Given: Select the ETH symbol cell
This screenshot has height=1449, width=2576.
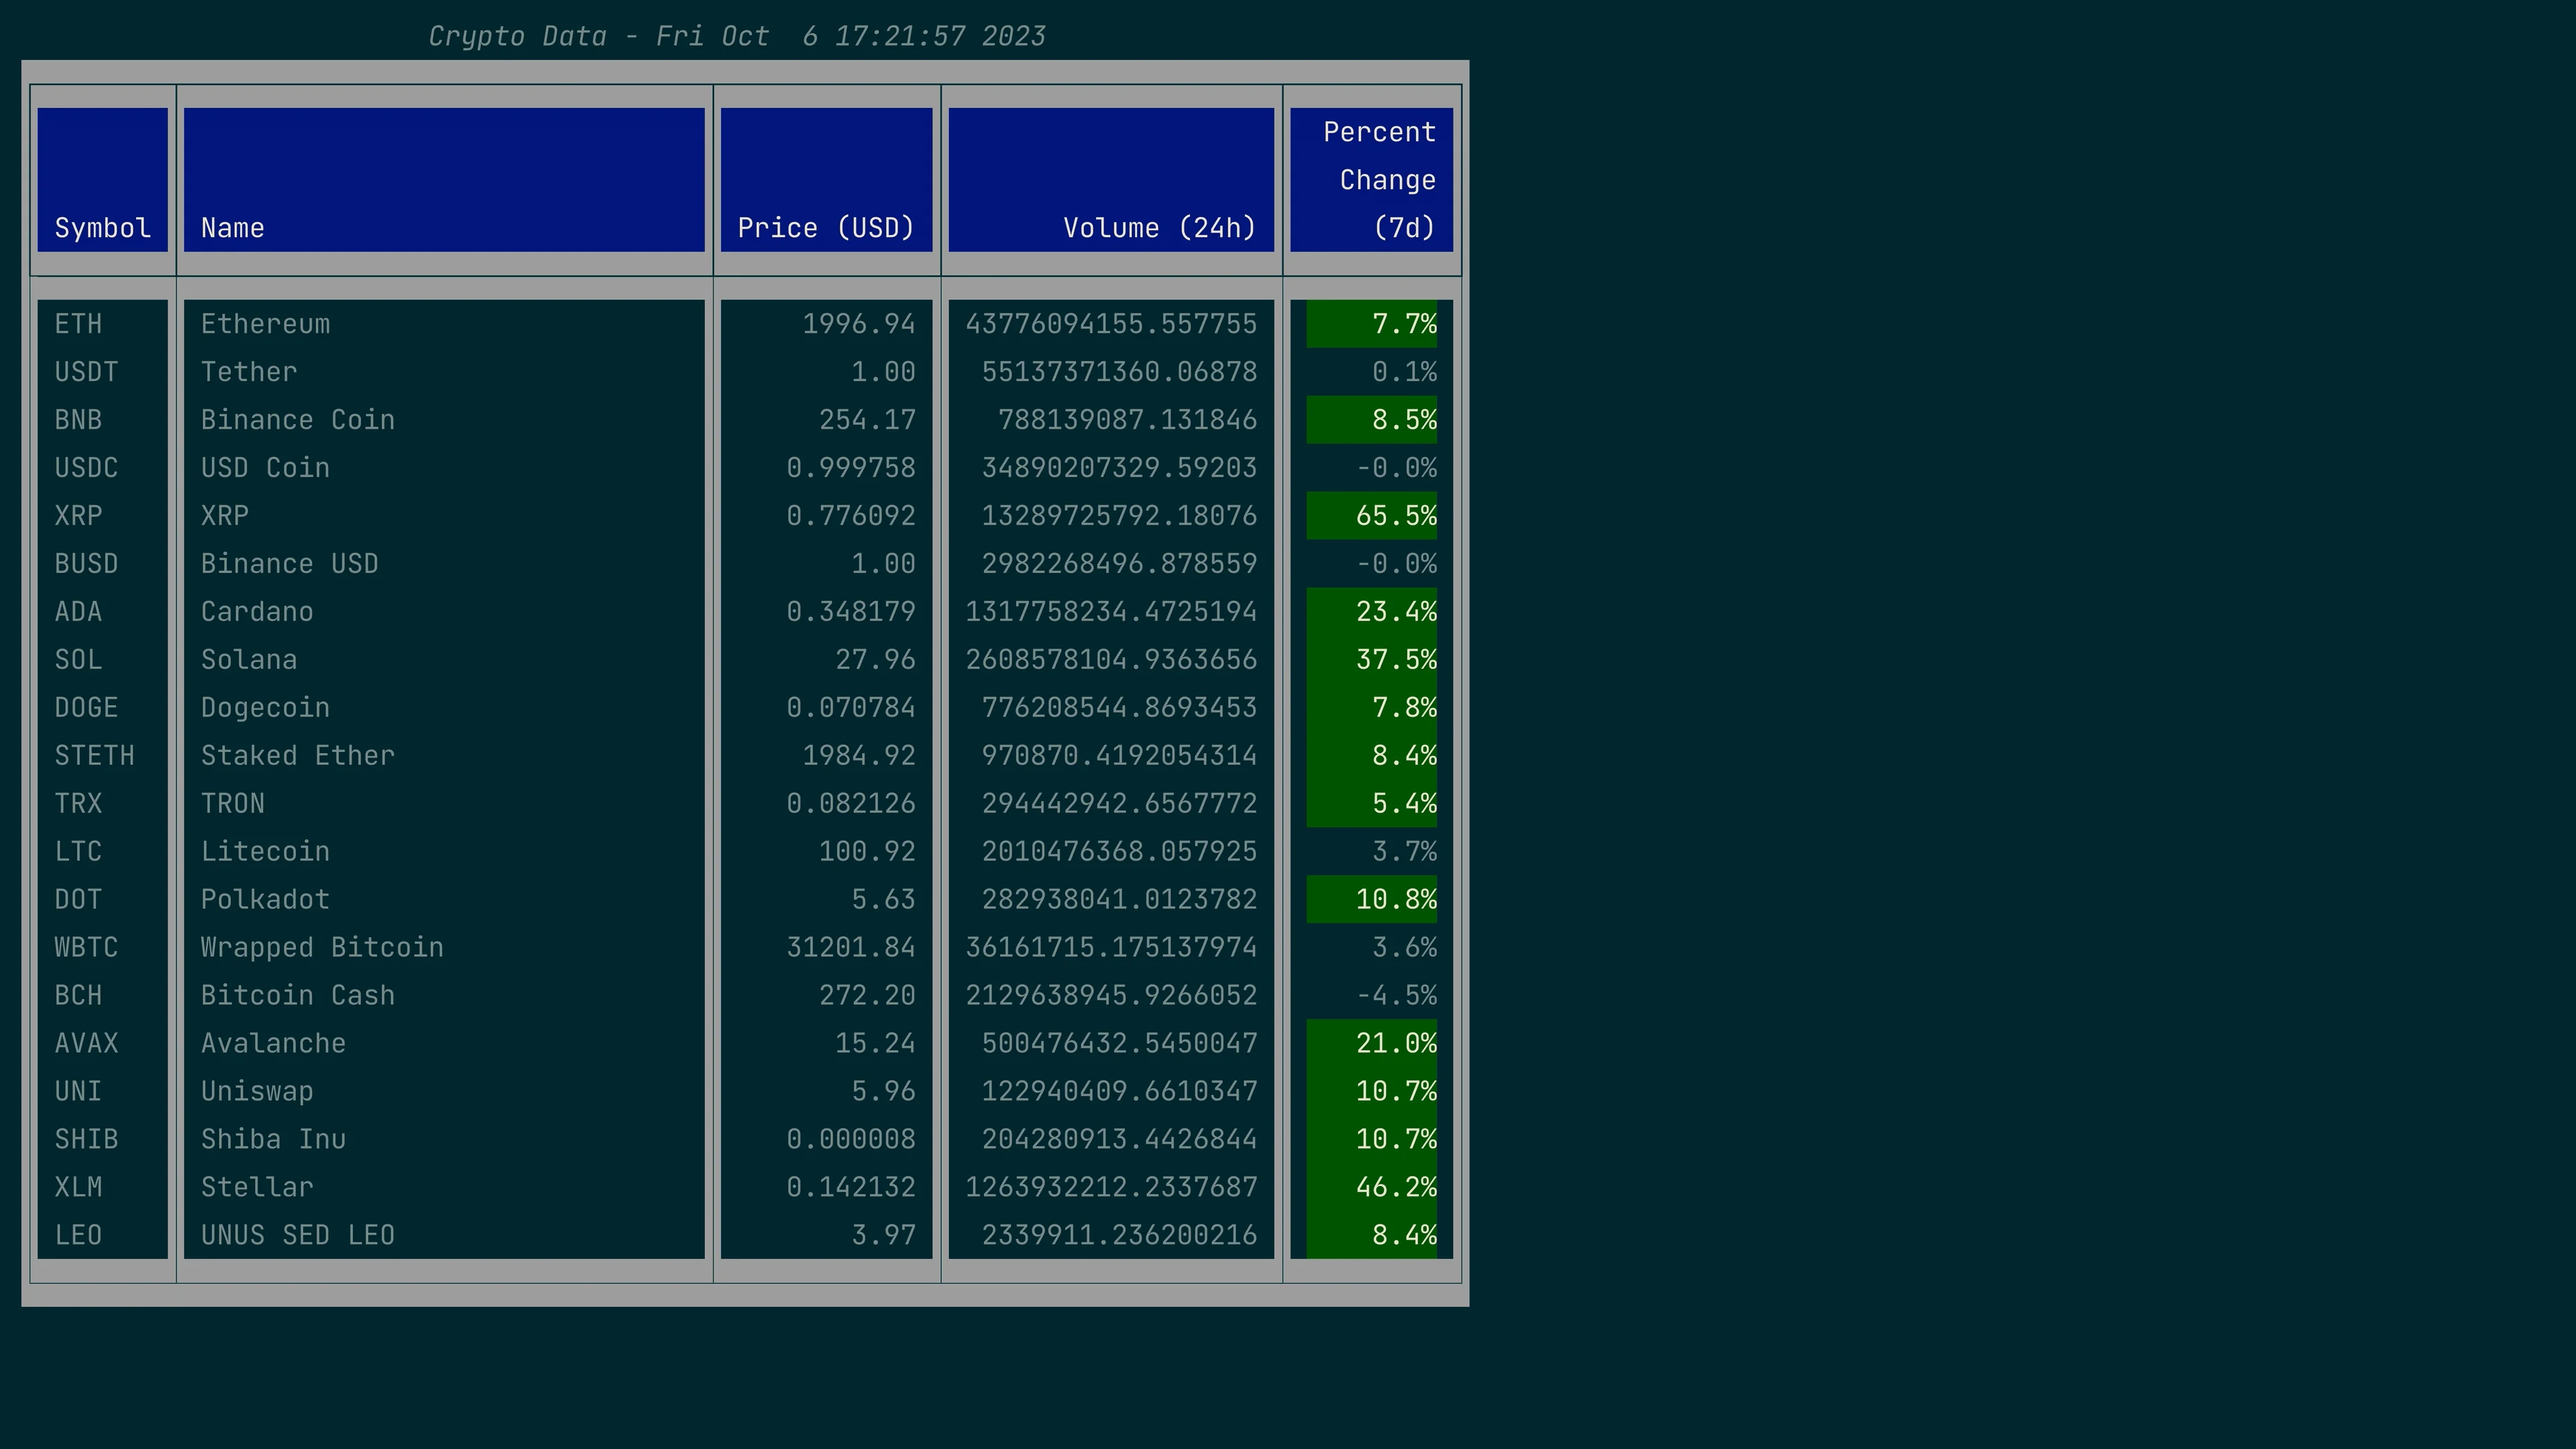Looking at the screenshot, I should (x=78, y=324).
